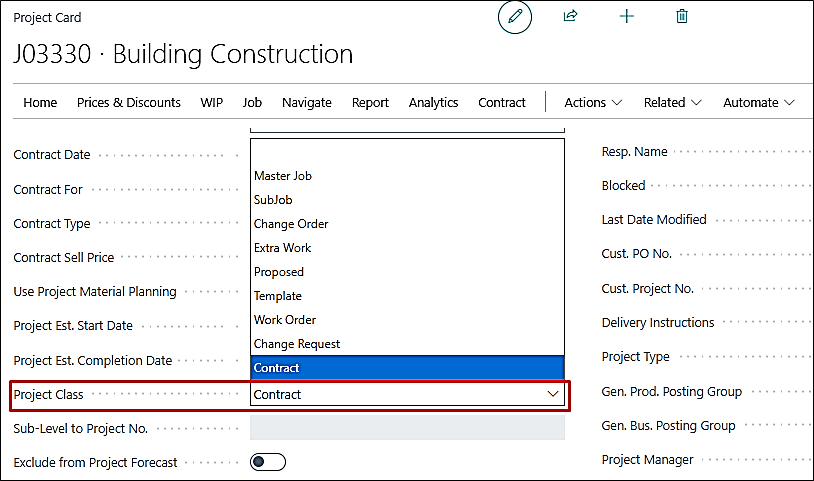Choose the Template option
This screenshot has height=481, width=814.
(x=278, y=296)
